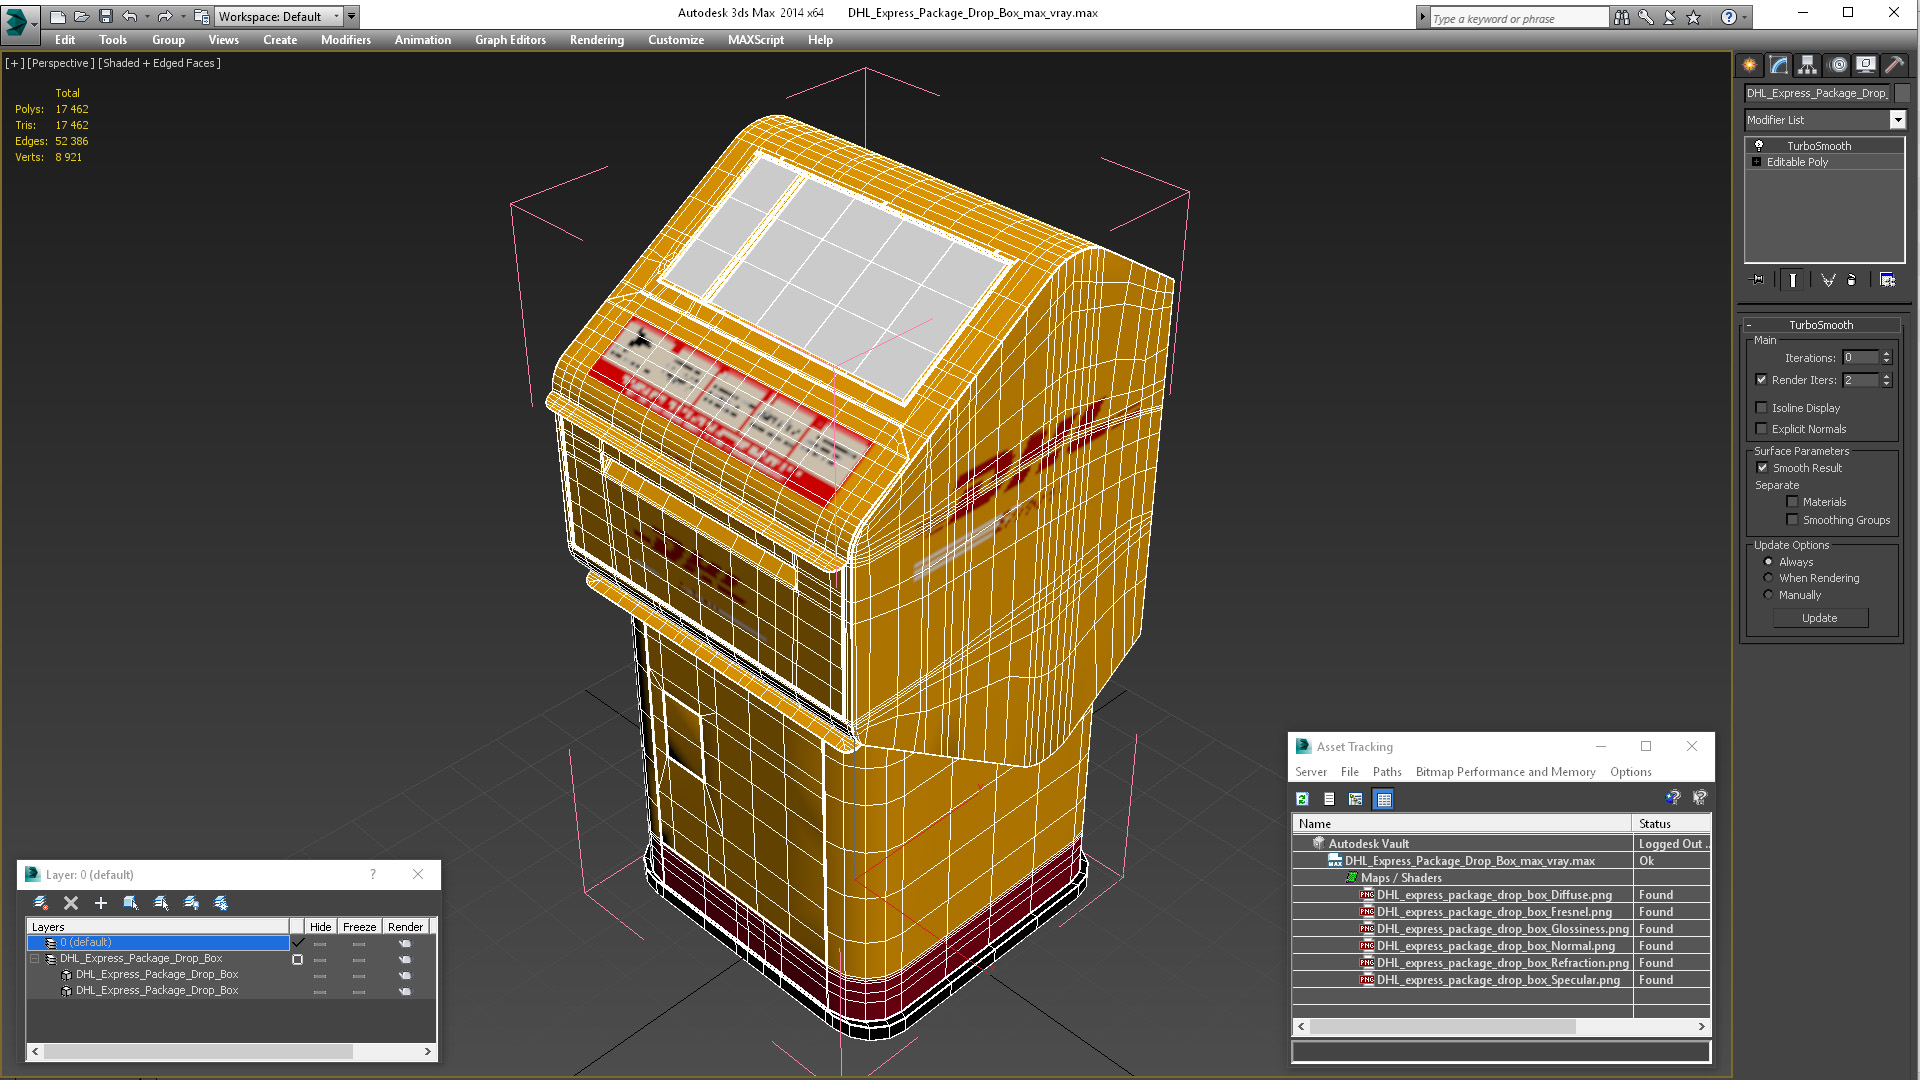Image resolution: width=1920 pixels, height=1080 pixels.
Task: Collapse the DHL_Express_Package_Drop_Box layer
Action: point(35,959)
